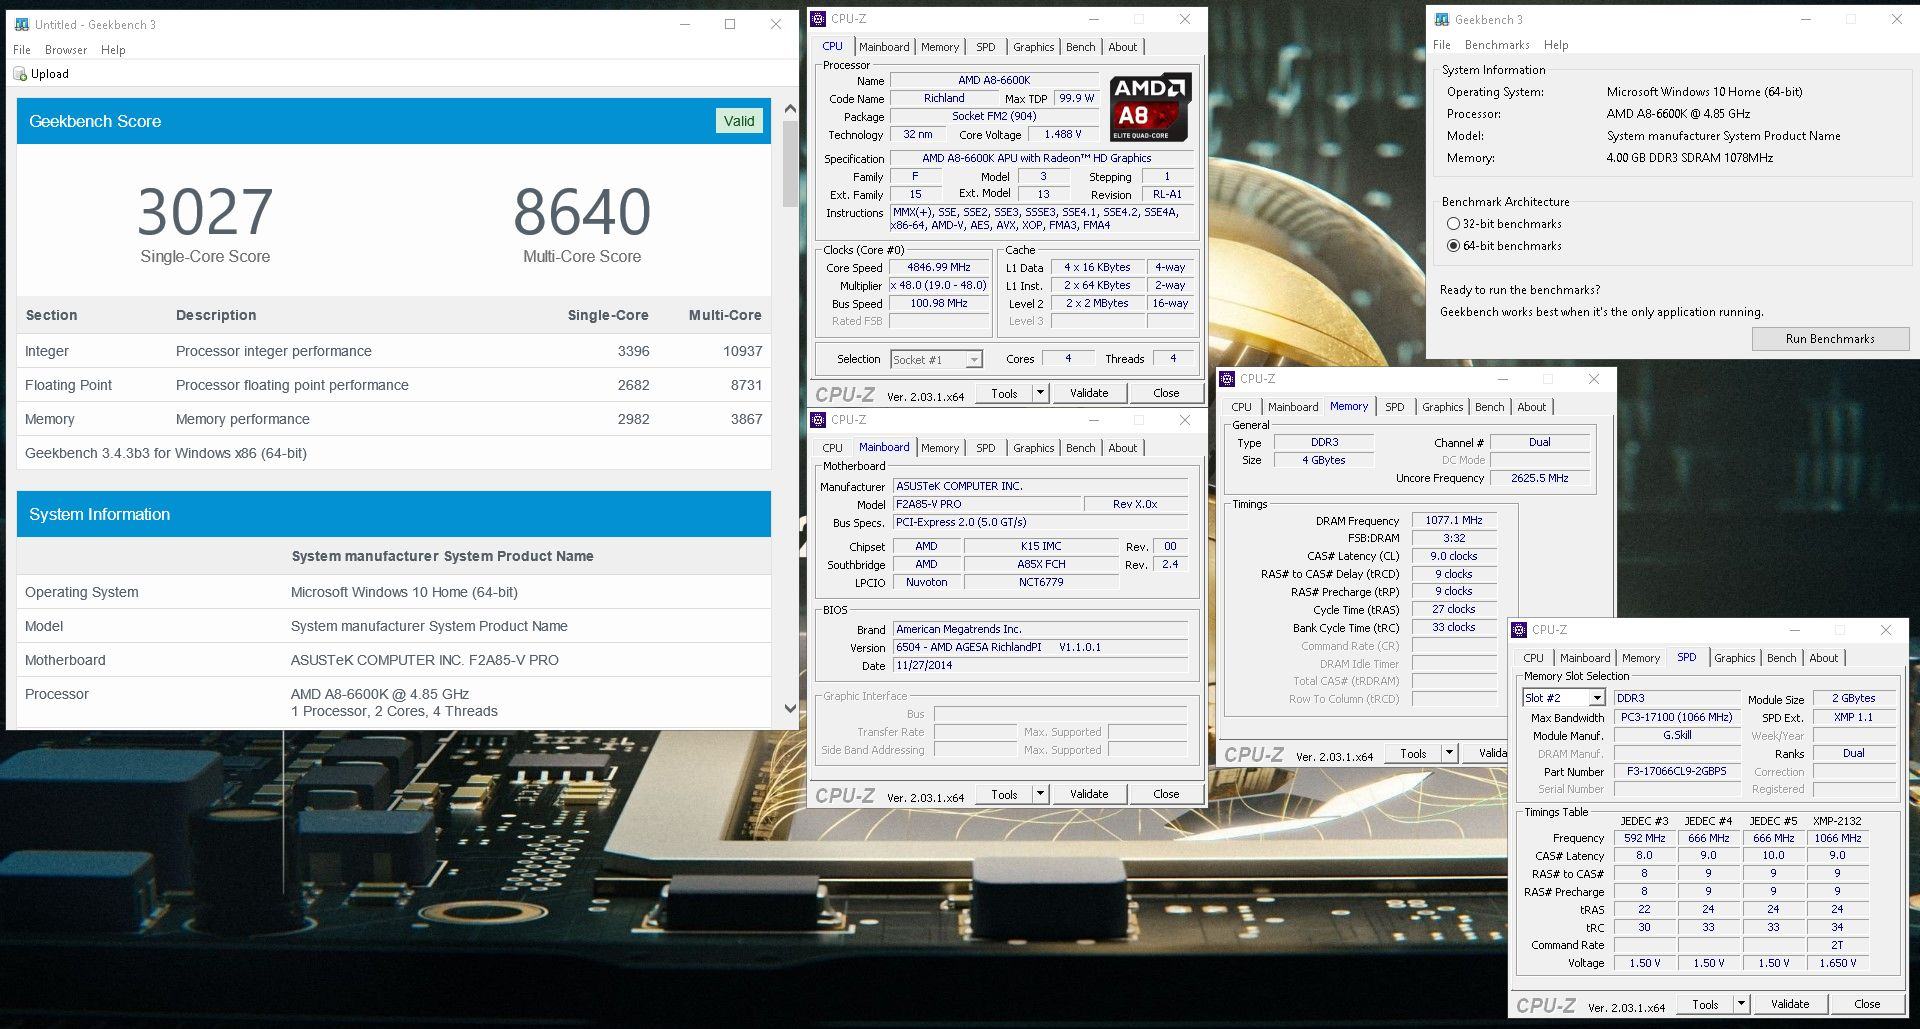The image size is (1920, 1029).
Task: Click the AMD A8 processor logo in CPU-Z
Action: coord(1150,107)
